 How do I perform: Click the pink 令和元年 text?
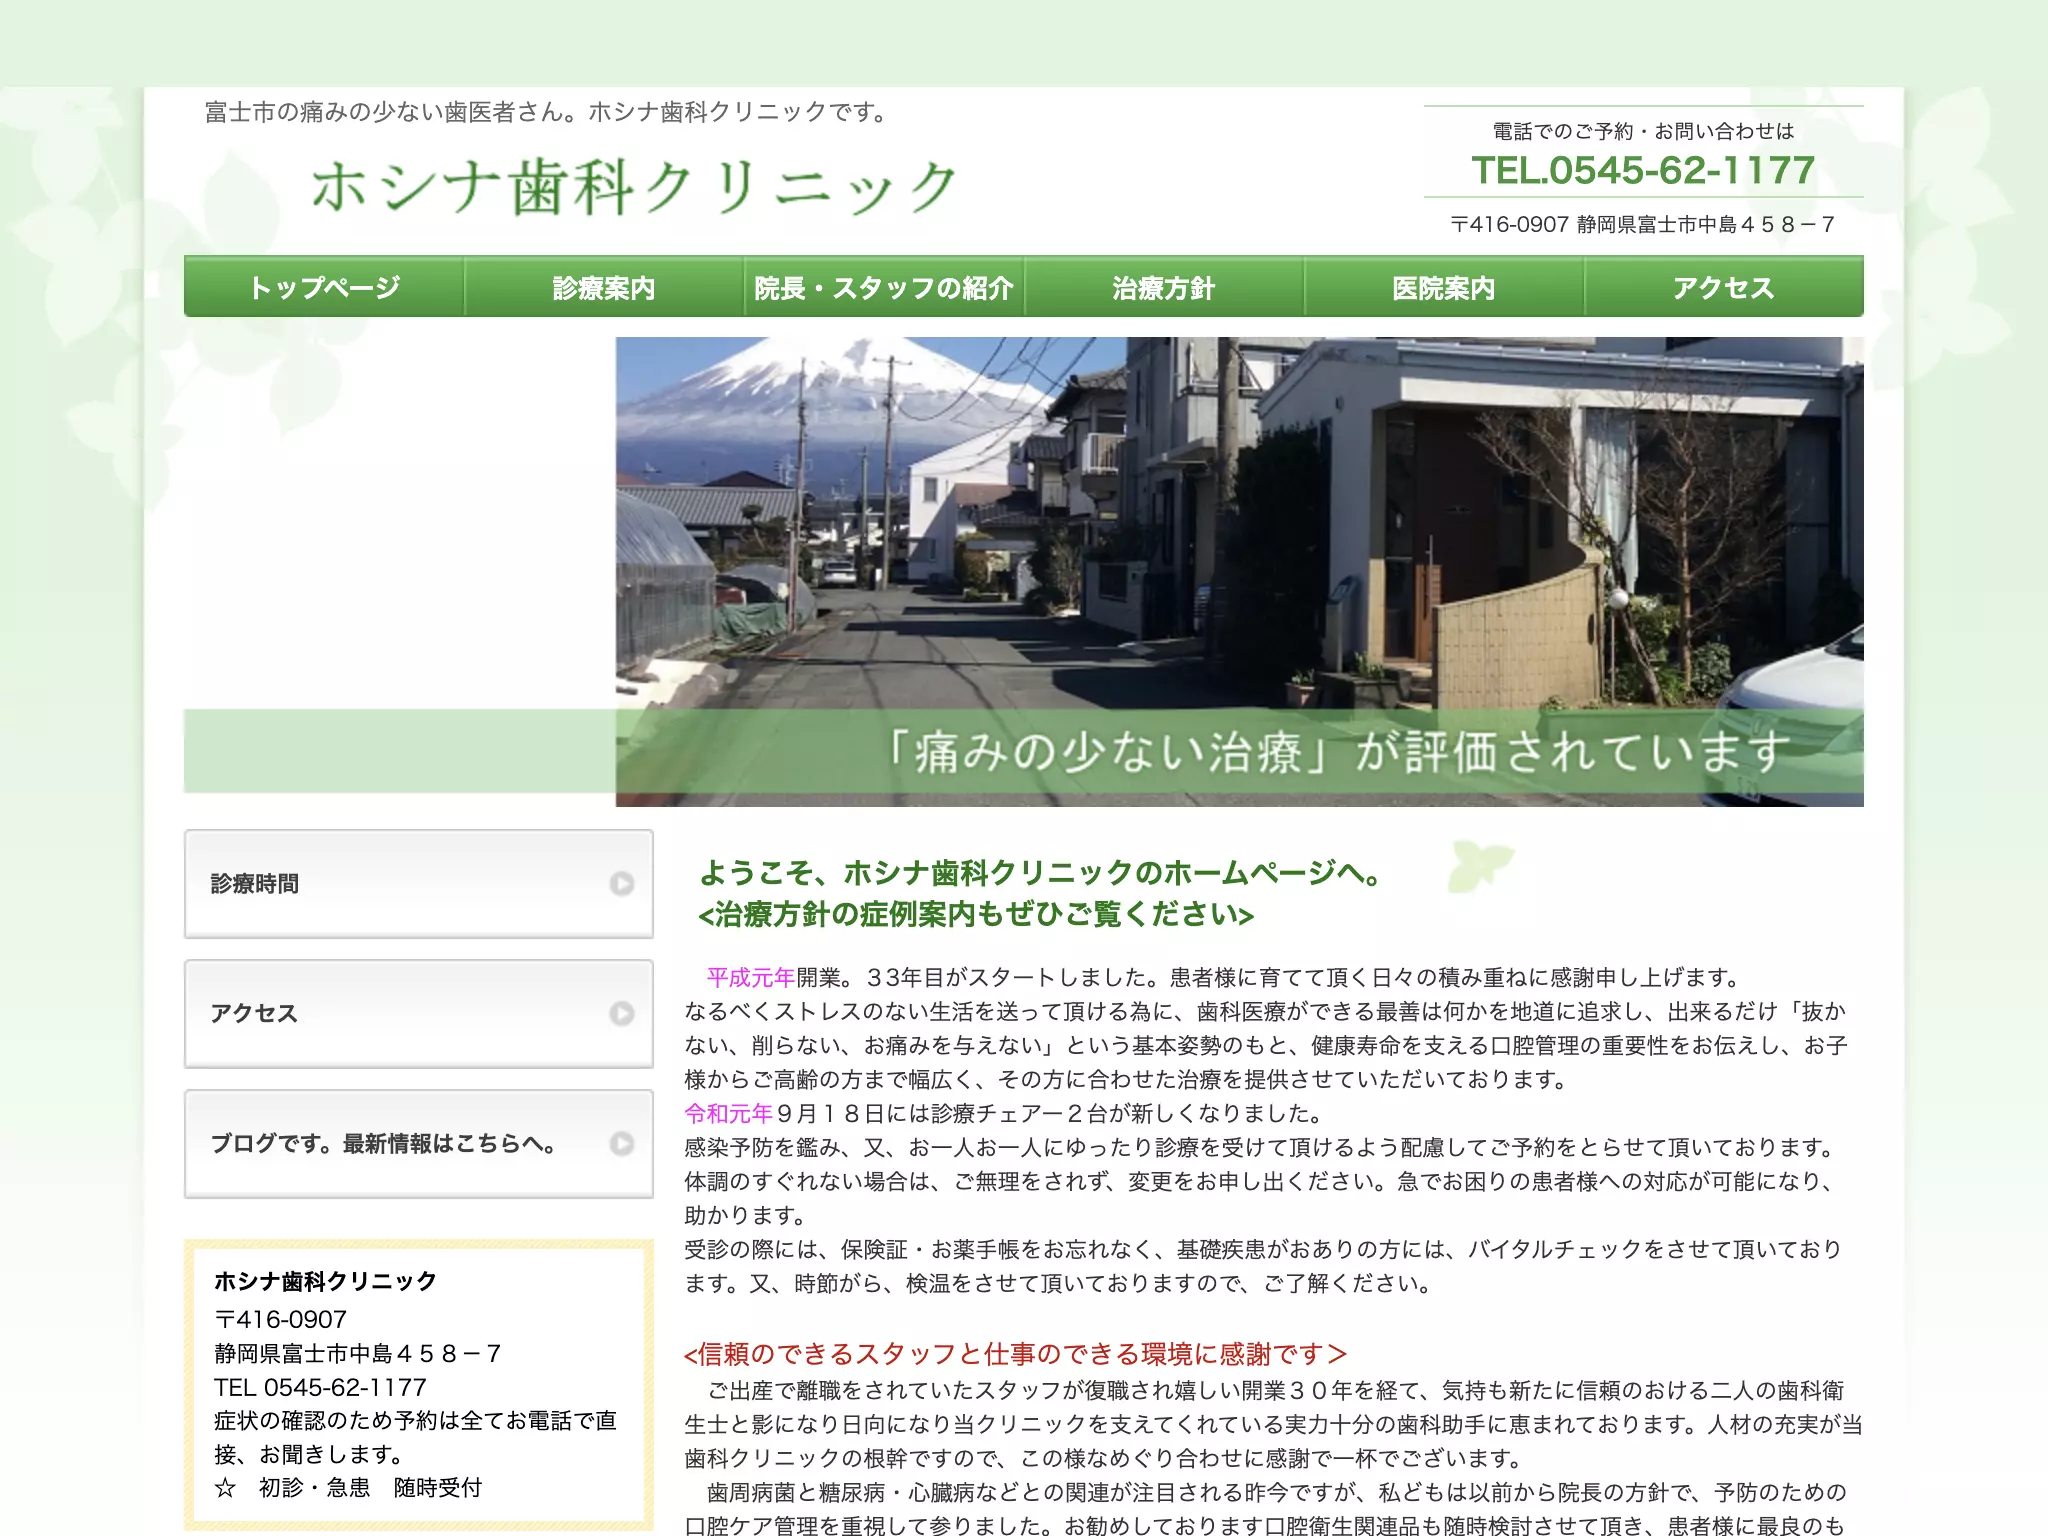[x=729, y=1113]
